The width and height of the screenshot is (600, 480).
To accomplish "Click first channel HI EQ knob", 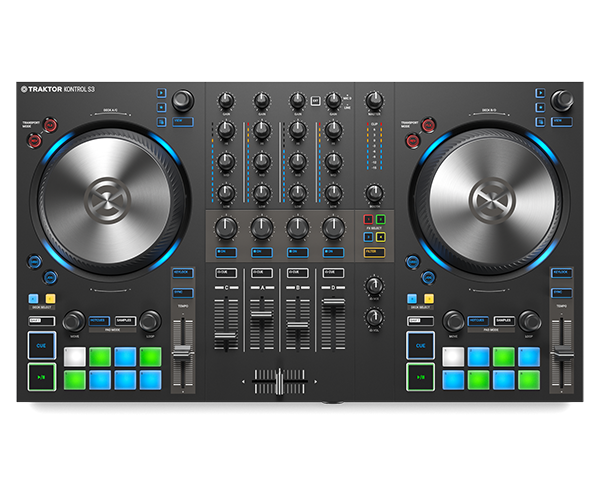I will click(x=226, y=130).
